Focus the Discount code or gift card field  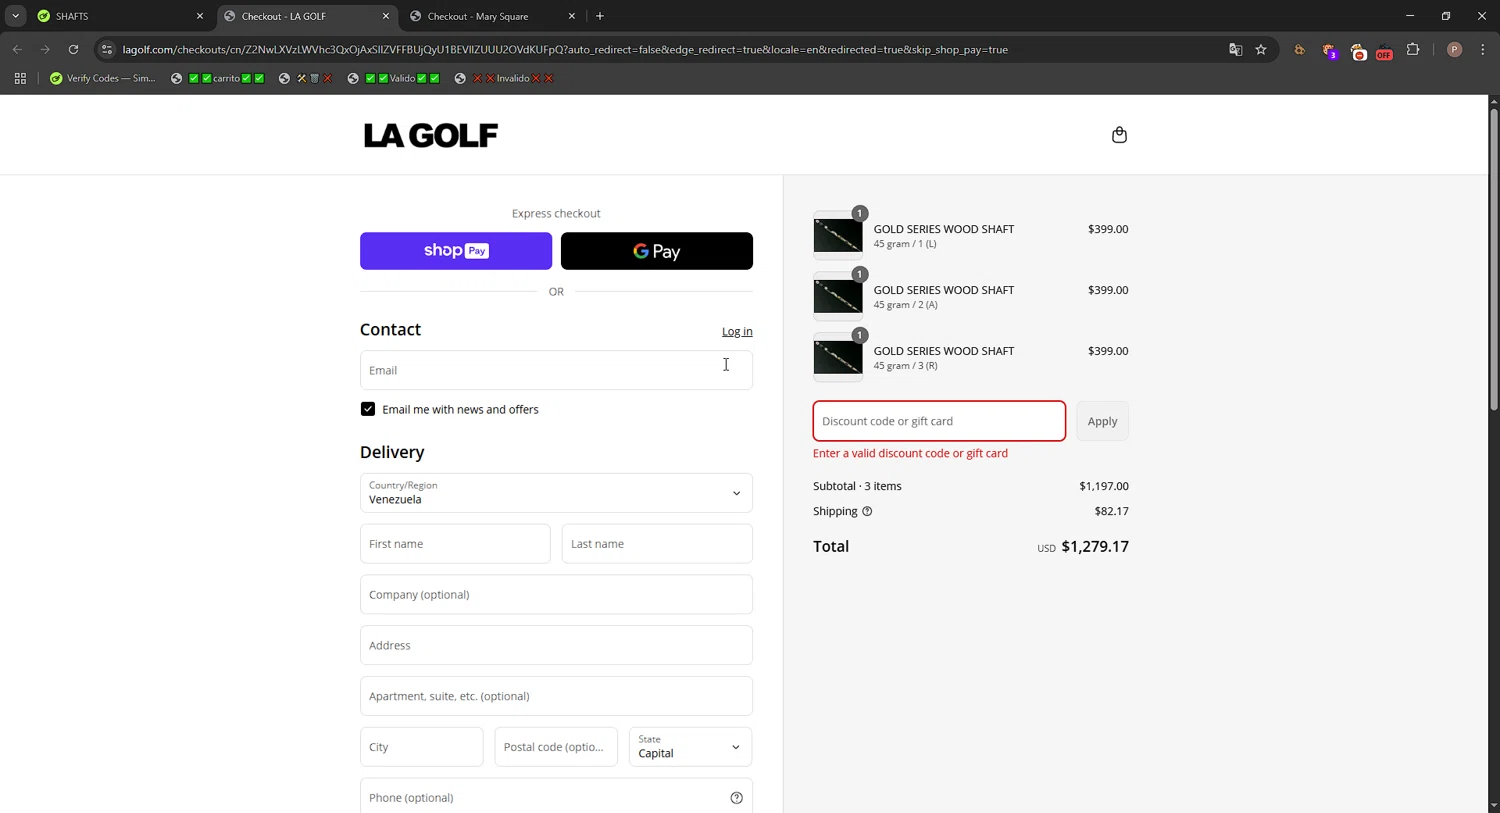(939, 421)
